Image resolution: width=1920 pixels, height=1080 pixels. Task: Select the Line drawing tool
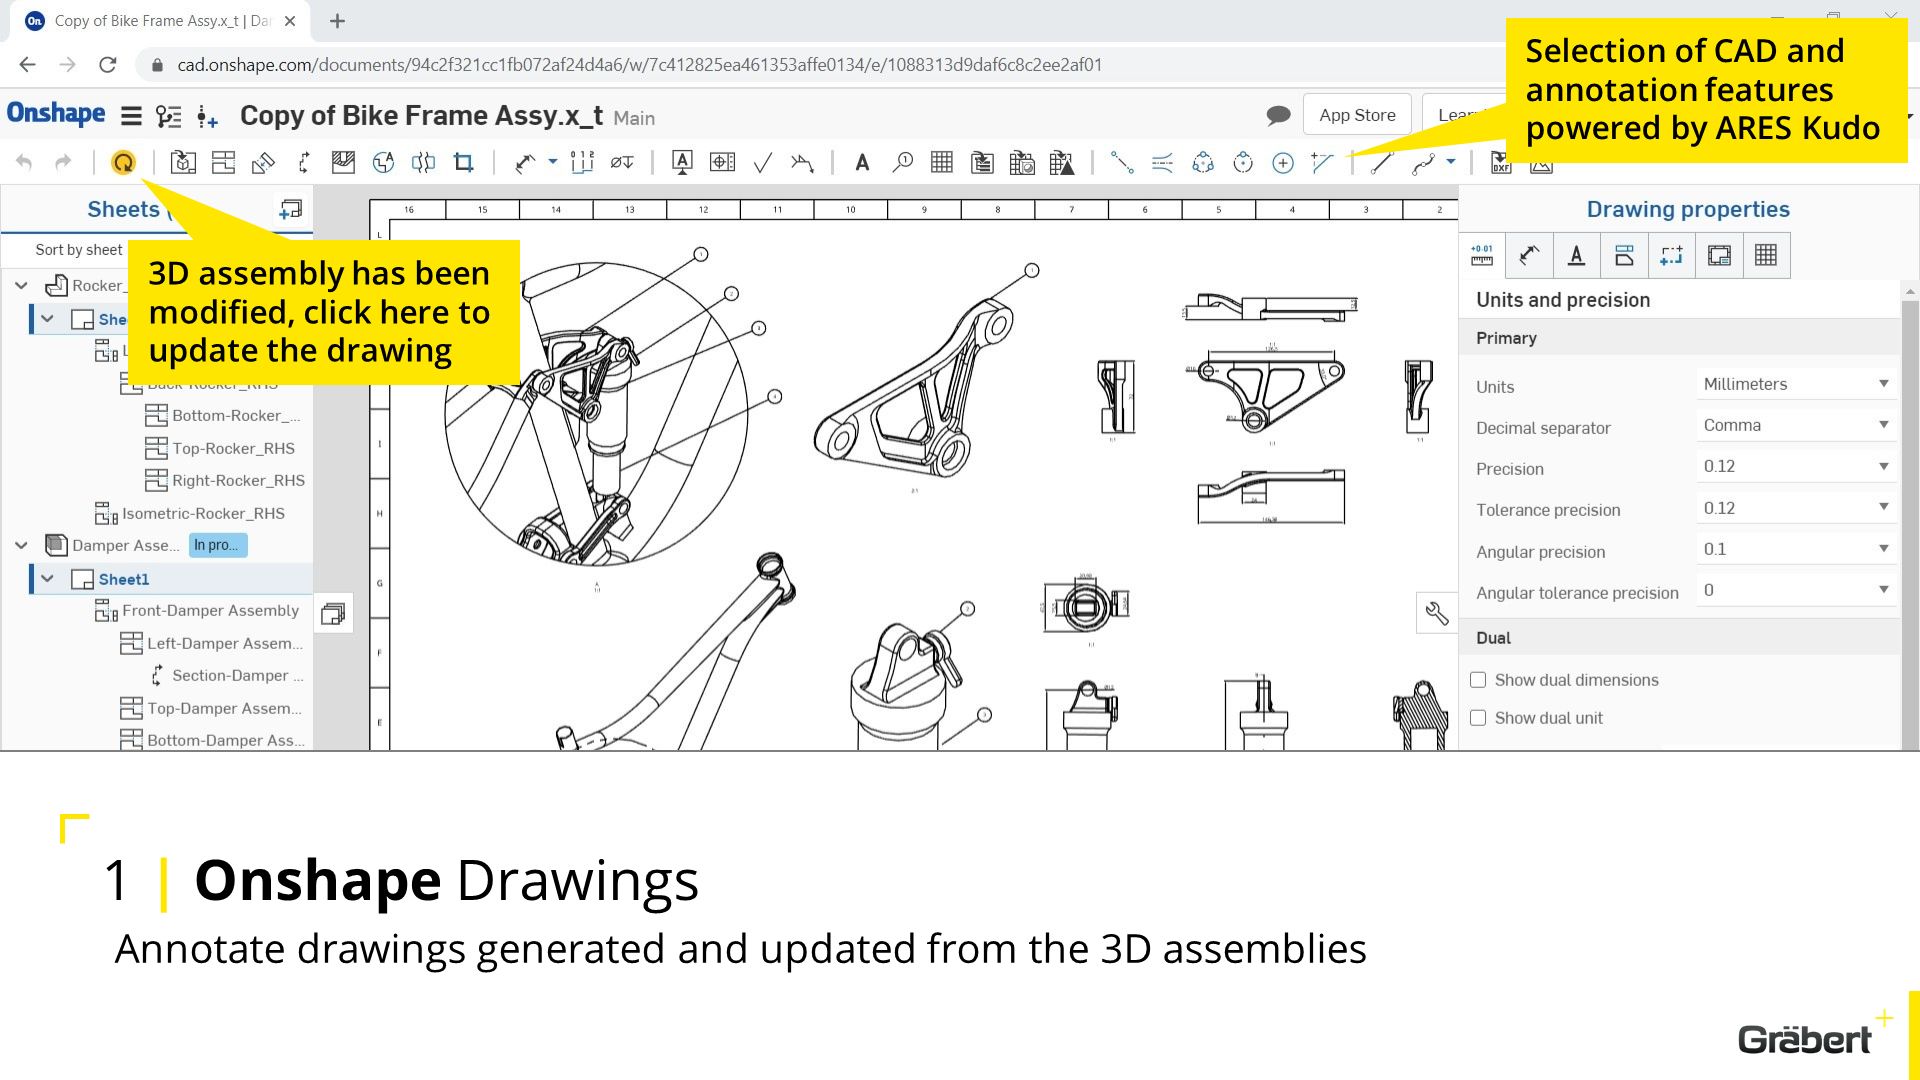(x=1382, y=162)
